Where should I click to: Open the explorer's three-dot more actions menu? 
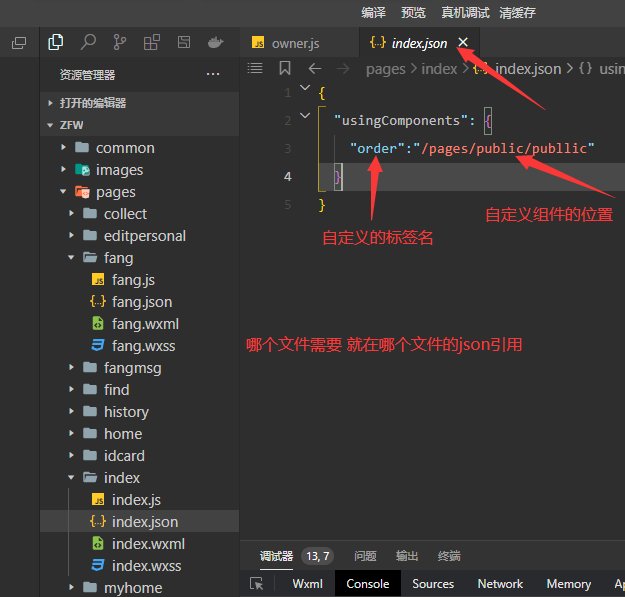point(212,74)
